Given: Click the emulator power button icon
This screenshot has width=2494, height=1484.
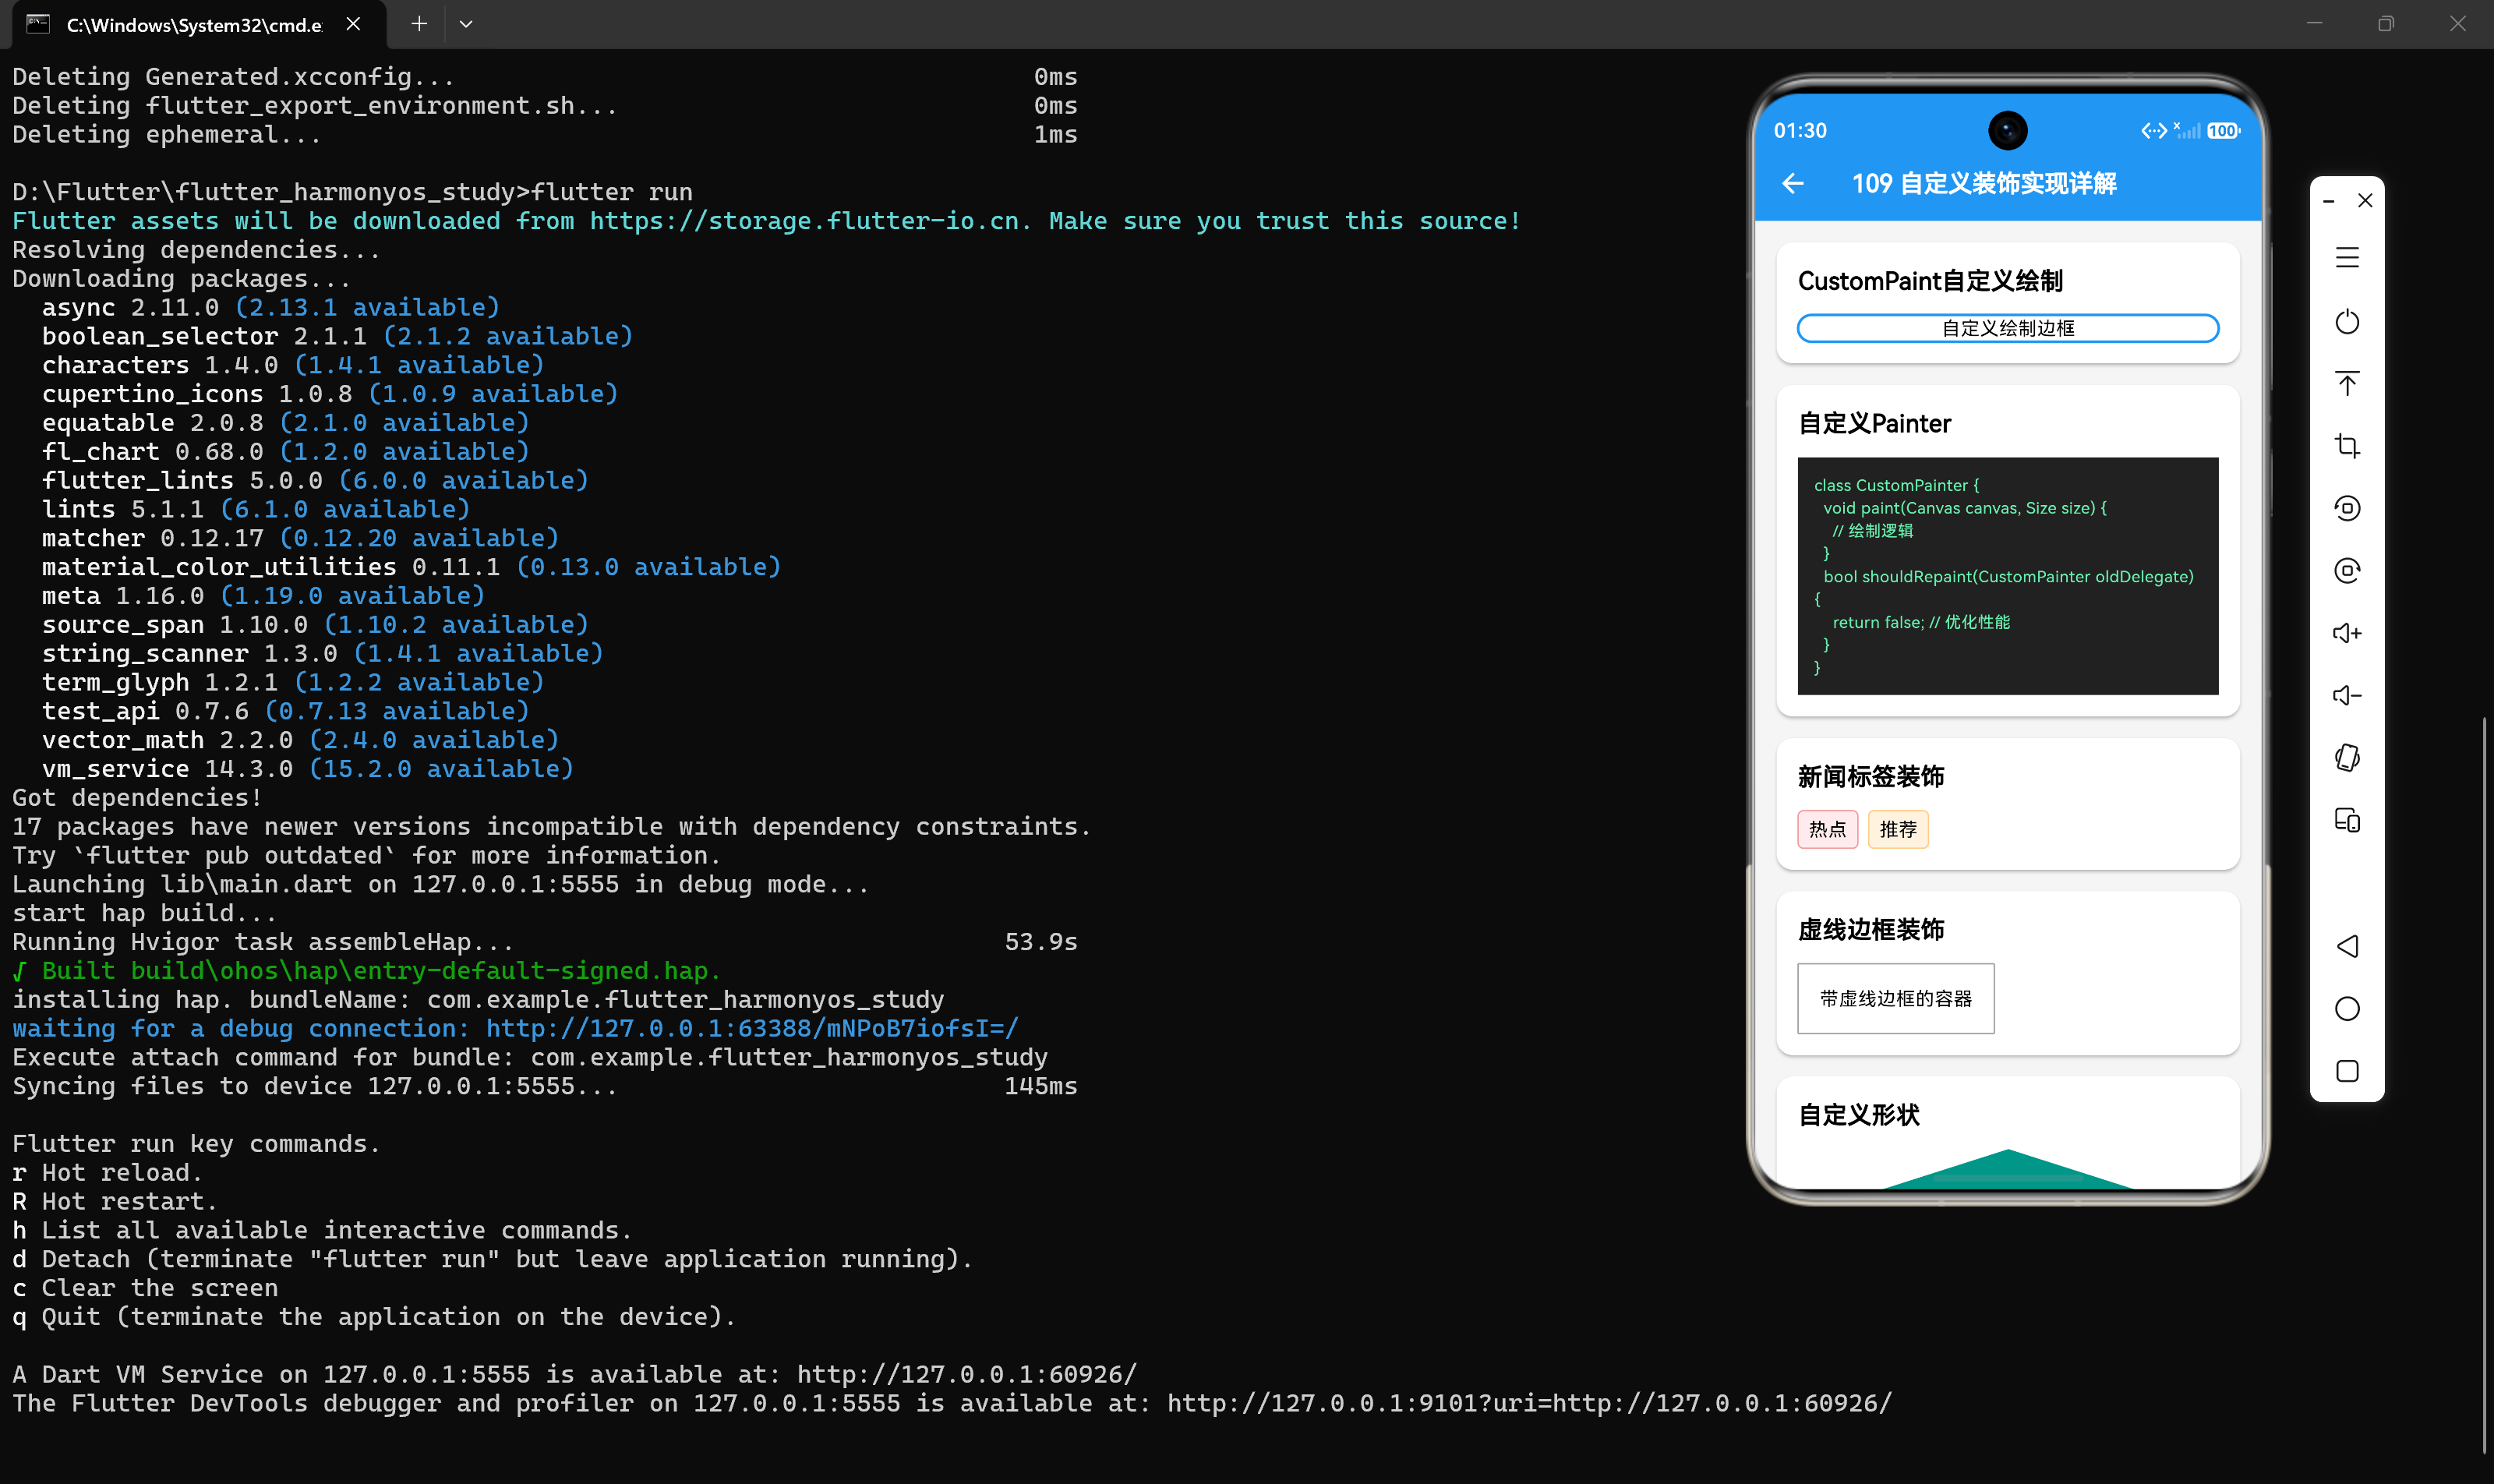Looking at the screenshot, I should click(x=2347, y=322).
